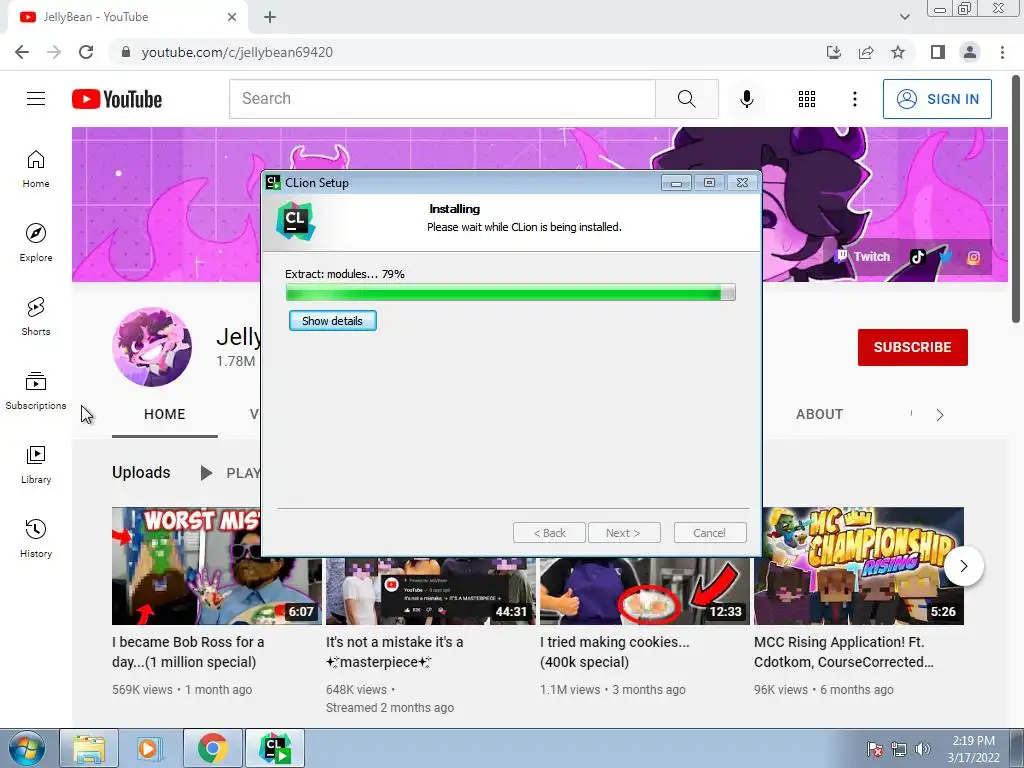Open MCC Rising Application video thumbnail
The width and height of the screenshot is (1024, 768).
pos(859,566)
